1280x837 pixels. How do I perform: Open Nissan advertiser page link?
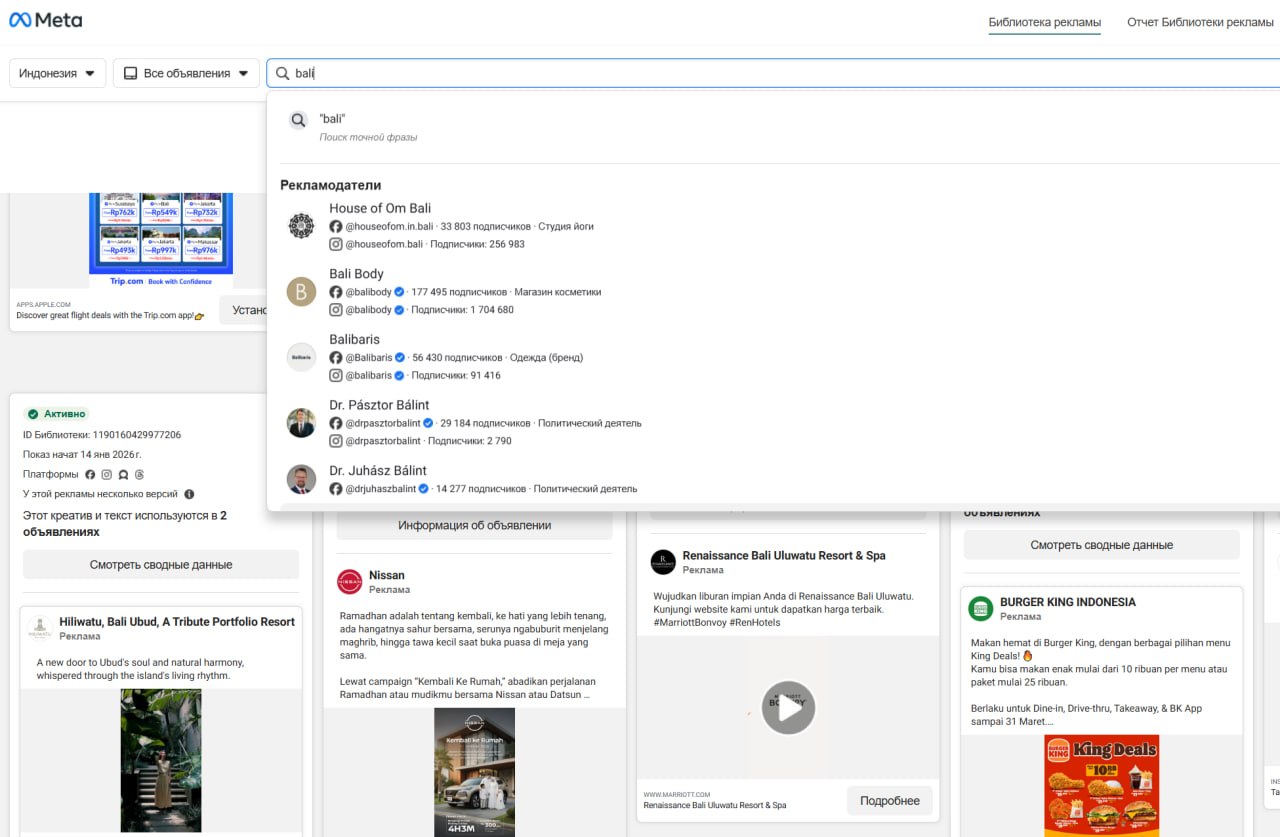pyautogui.click(x=387, y=575)
